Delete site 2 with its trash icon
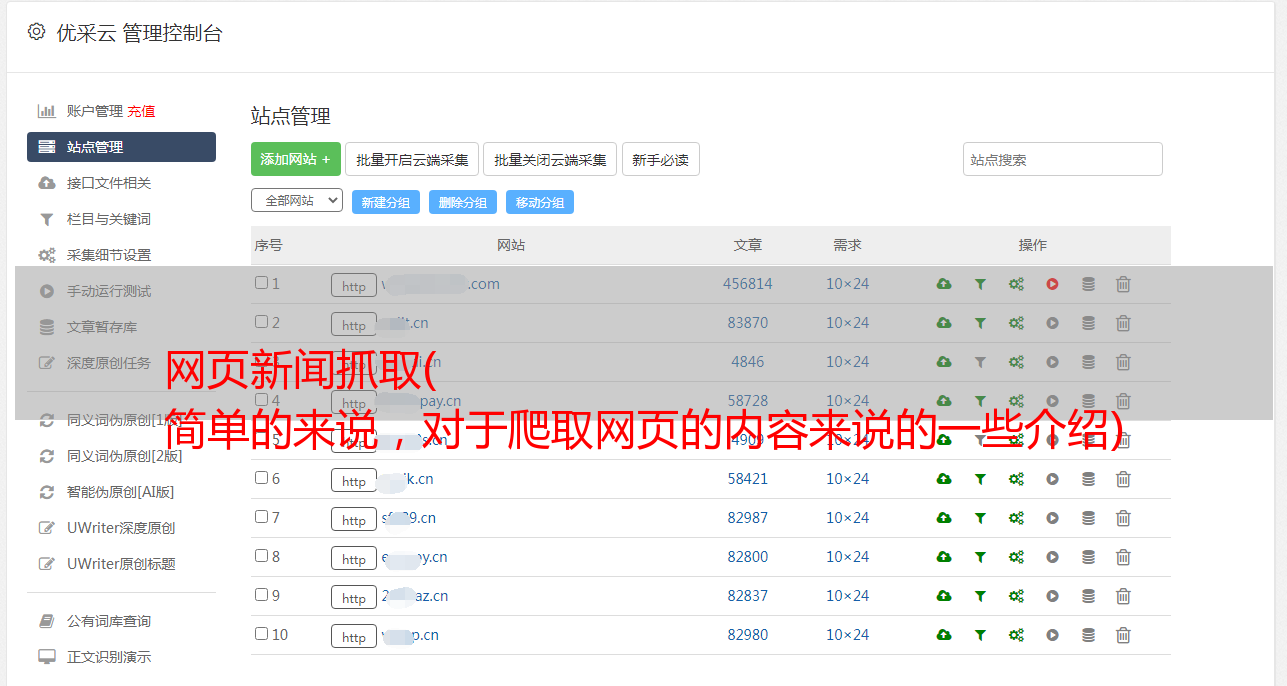 click(x=1123, y=323)
